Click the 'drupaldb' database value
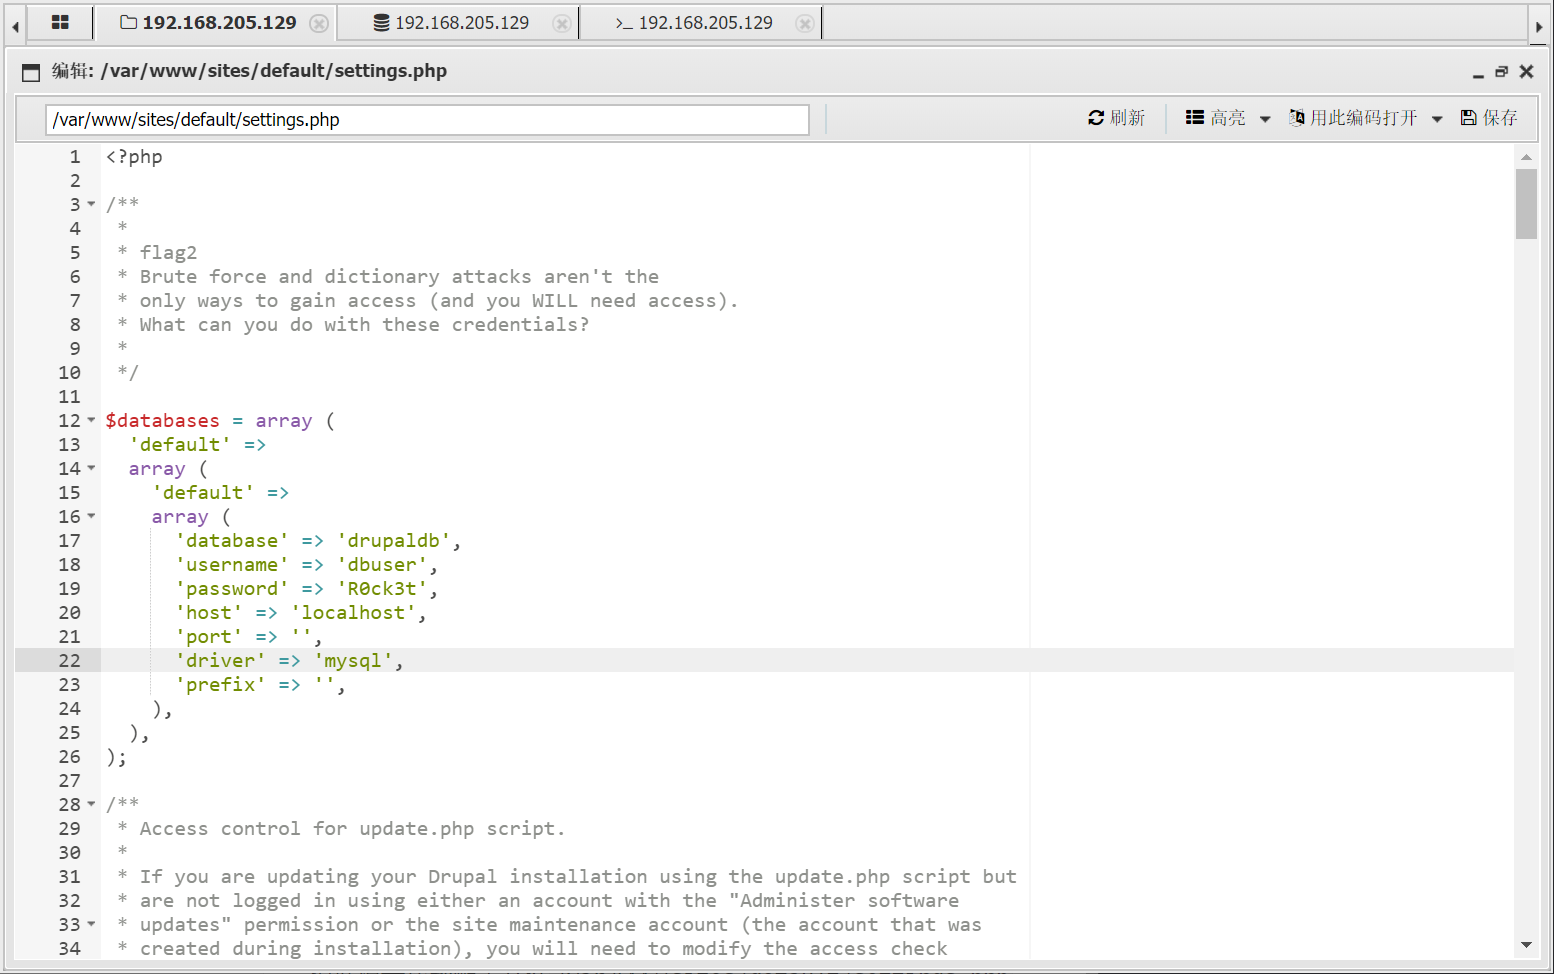The width and height of the screenshot is (1554, 974). tap(393, 541)
